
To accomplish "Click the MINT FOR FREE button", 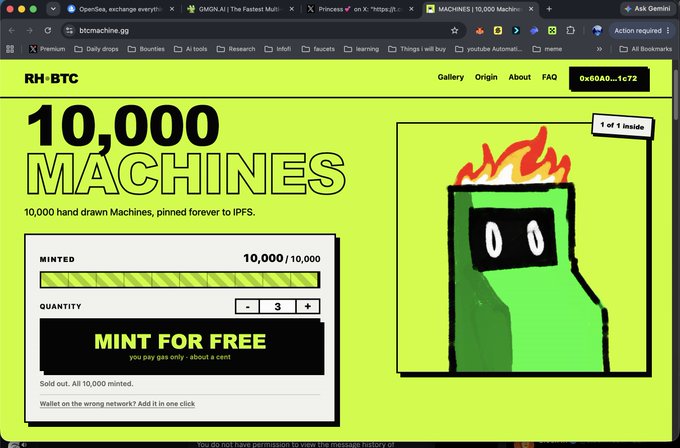I will (182, 346).
